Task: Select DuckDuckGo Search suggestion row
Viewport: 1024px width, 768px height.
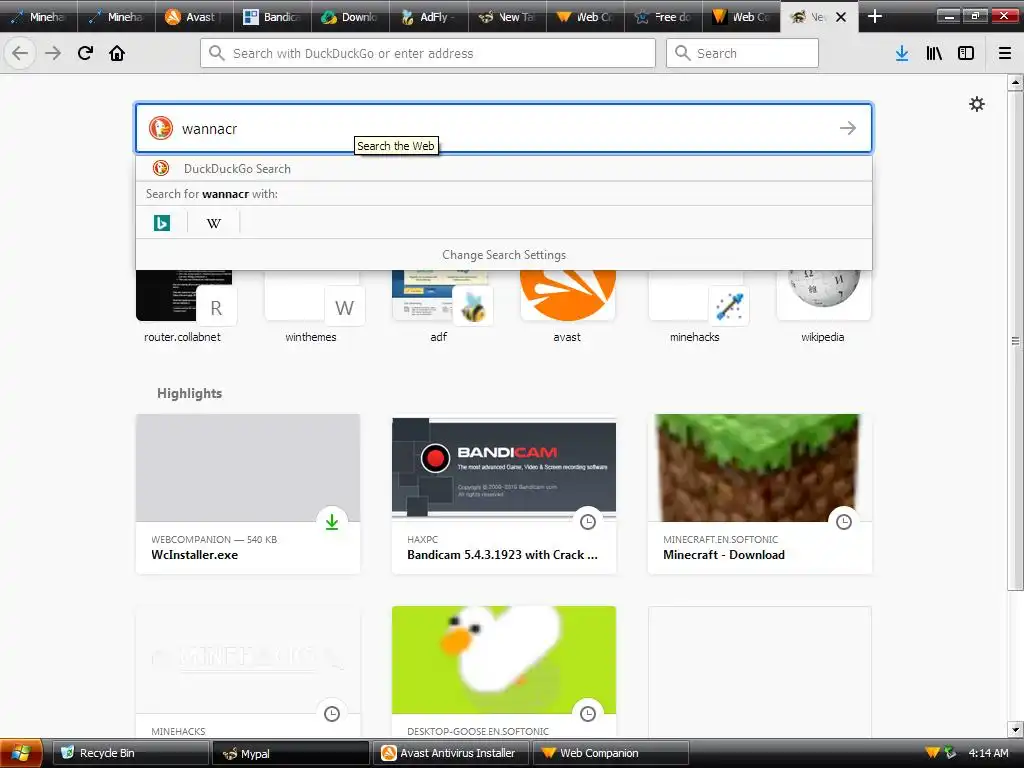Action: pyautogui.click(x=504, y=168)
